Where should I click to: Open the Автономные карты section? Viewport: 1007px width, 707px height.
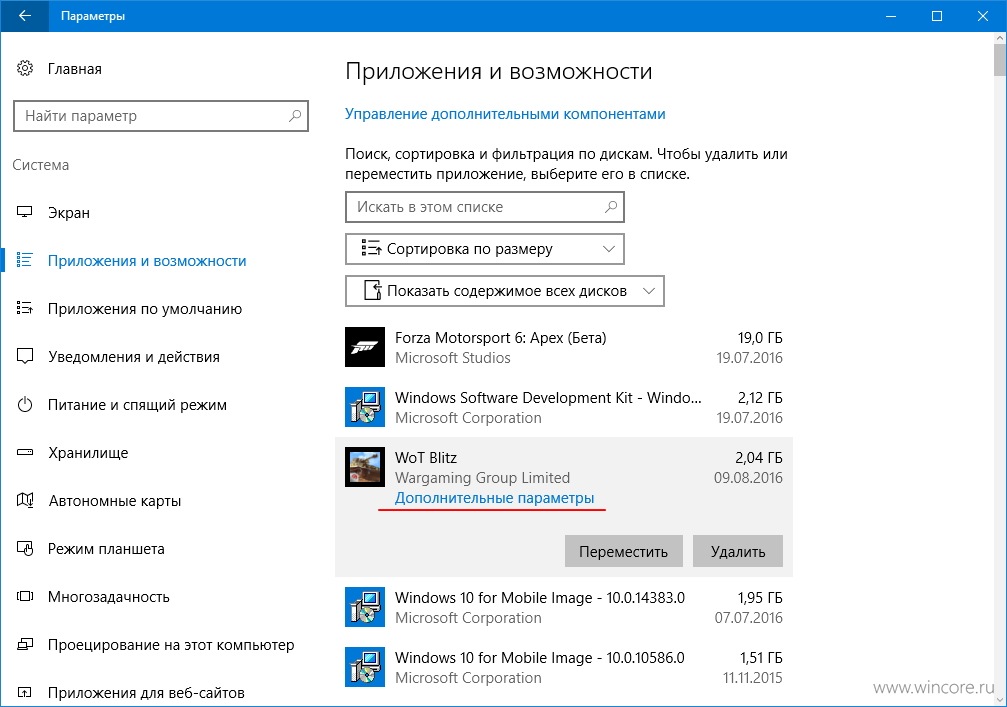coord(114,501)
